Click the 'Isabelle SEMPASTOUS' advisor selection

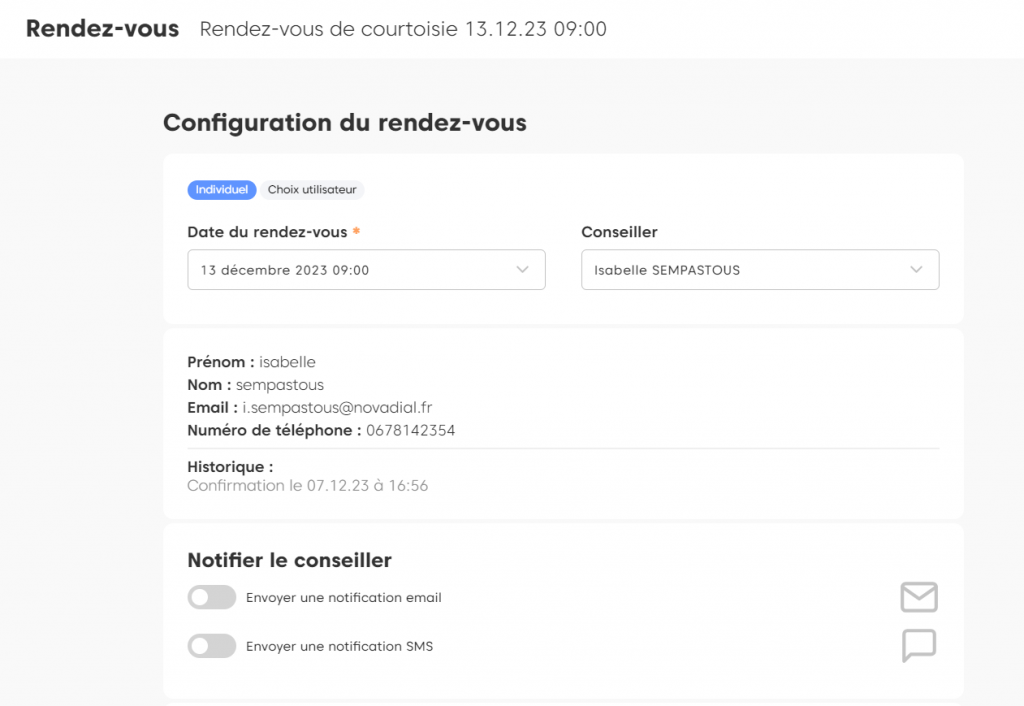point(667,270)
